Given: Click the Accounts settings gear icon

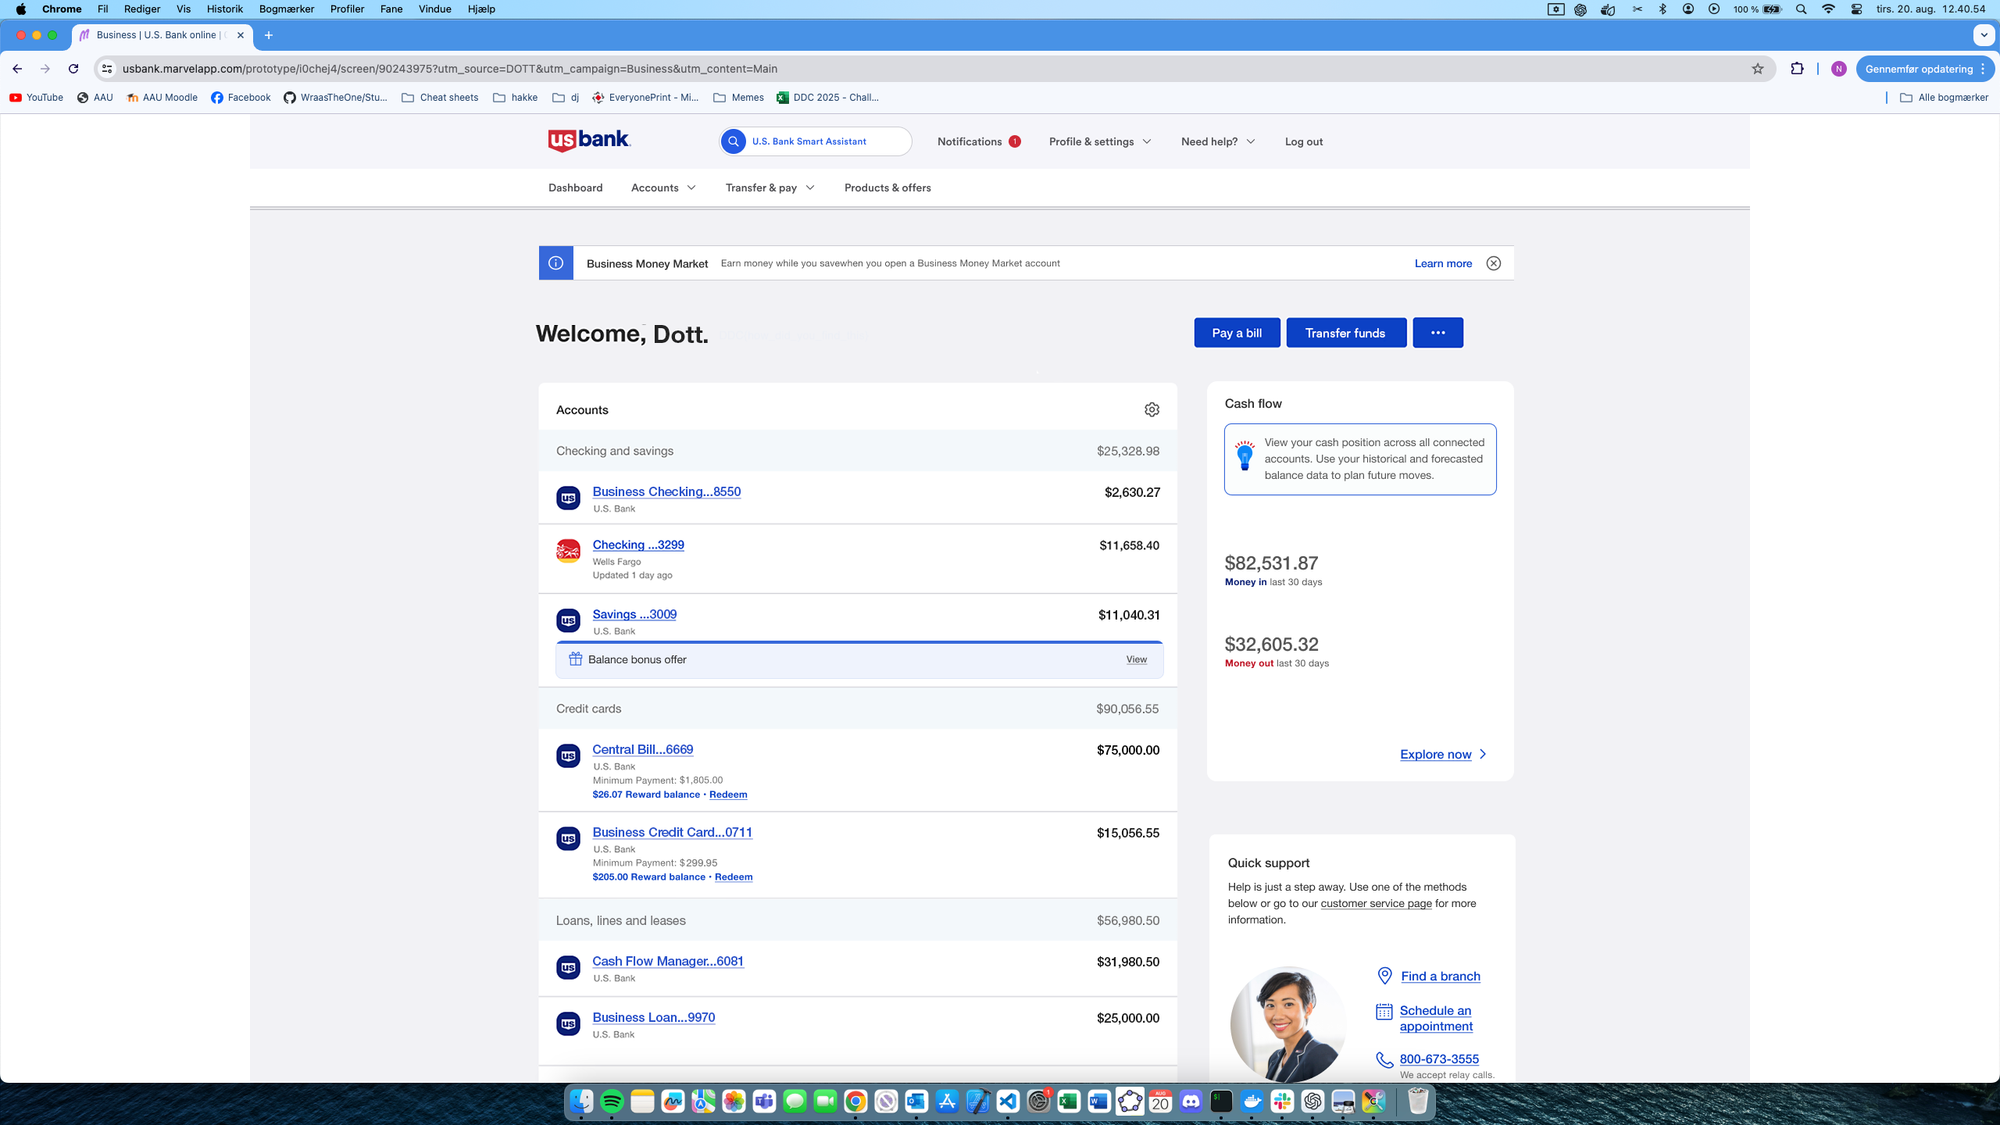Looking at the screenshot, I should point(1152,410).
